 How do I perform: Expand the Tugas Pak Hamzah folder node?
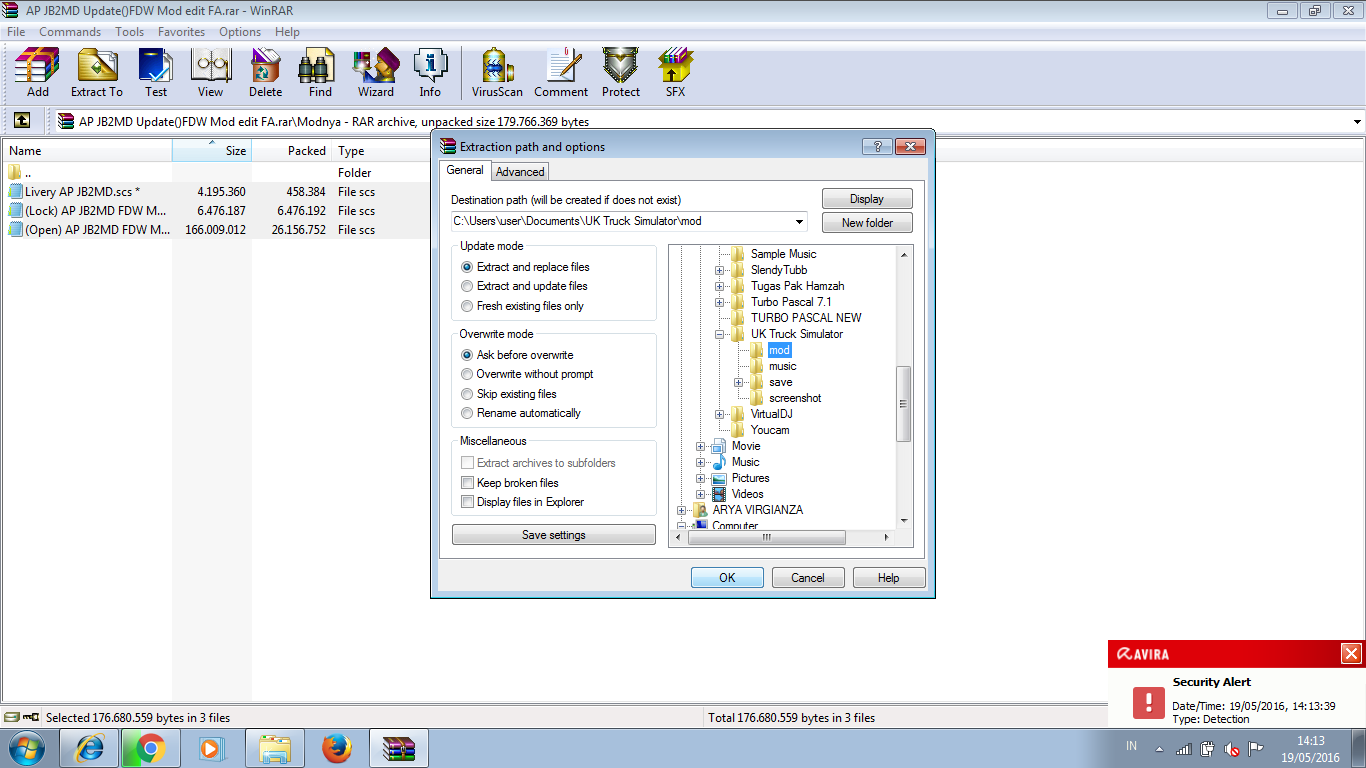pyautogui.click(x=719, y=286)
